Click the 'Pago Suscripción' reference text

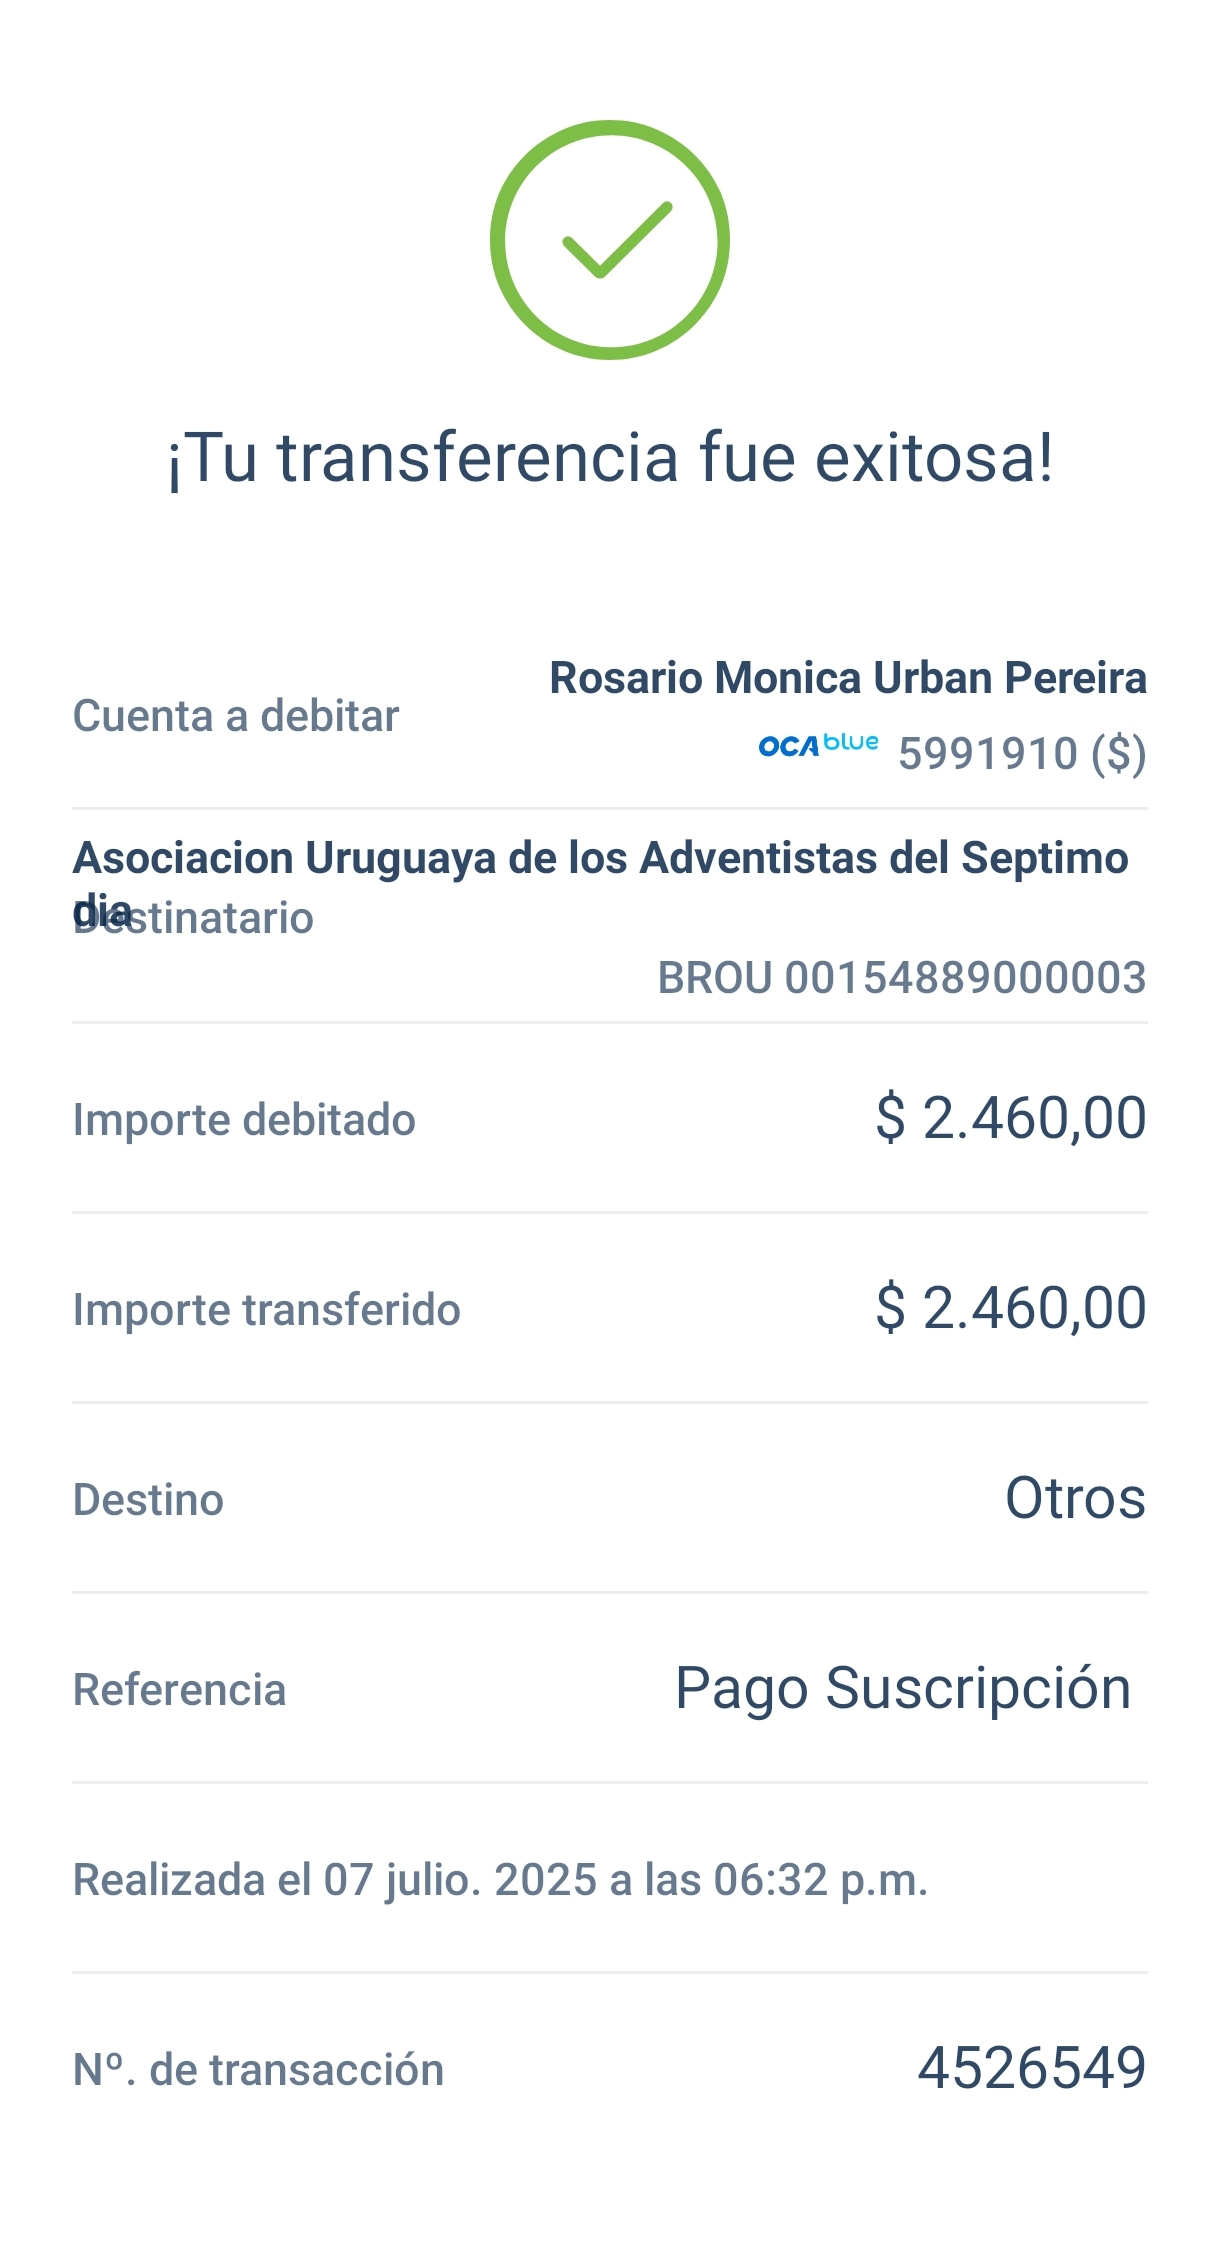click(903, 1689)
